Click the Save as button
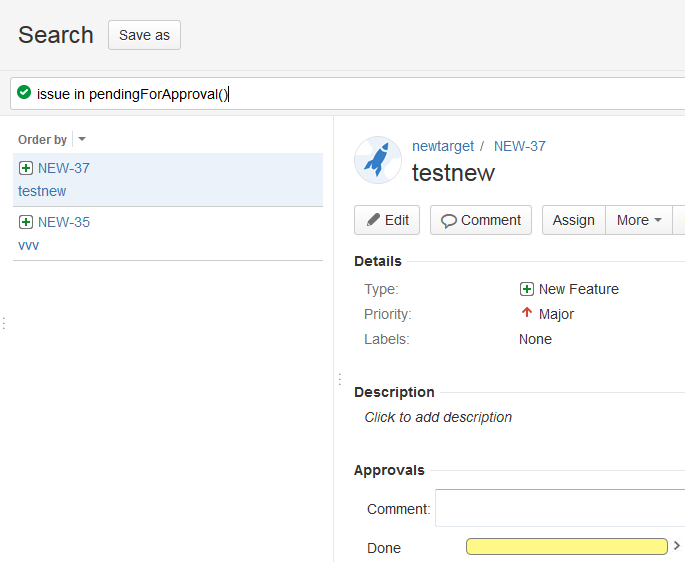 (x=144, y=35)
